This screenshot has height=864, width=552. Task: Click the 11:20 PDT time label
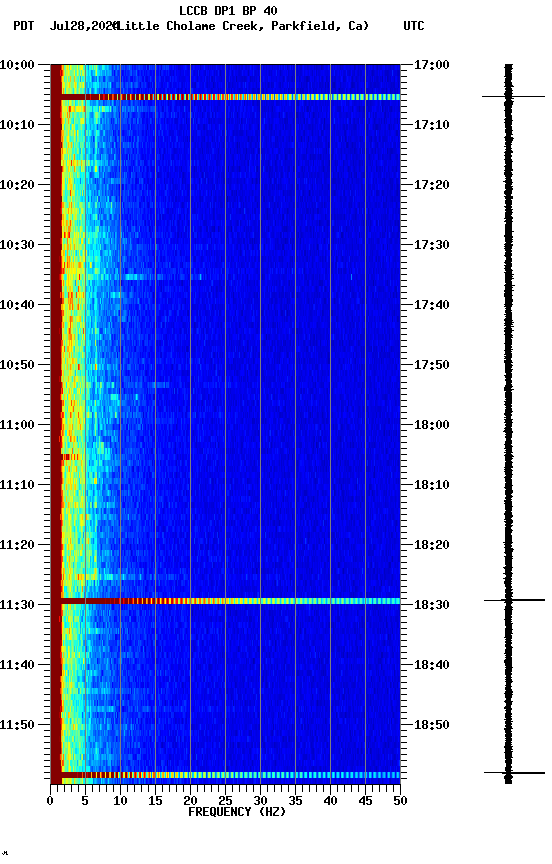click(17, 545)
